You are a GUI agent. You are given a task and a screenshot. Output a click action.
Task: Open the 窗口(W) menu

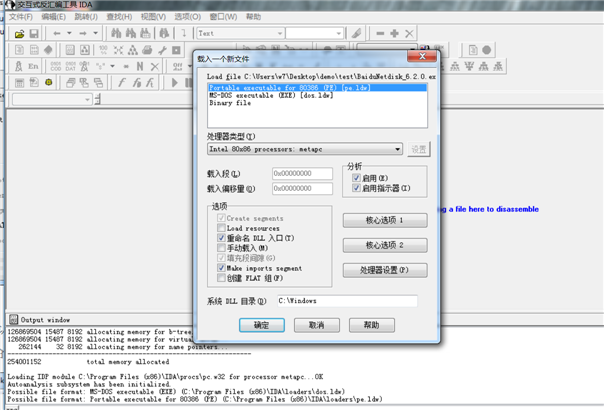click(x=223, y=17)
